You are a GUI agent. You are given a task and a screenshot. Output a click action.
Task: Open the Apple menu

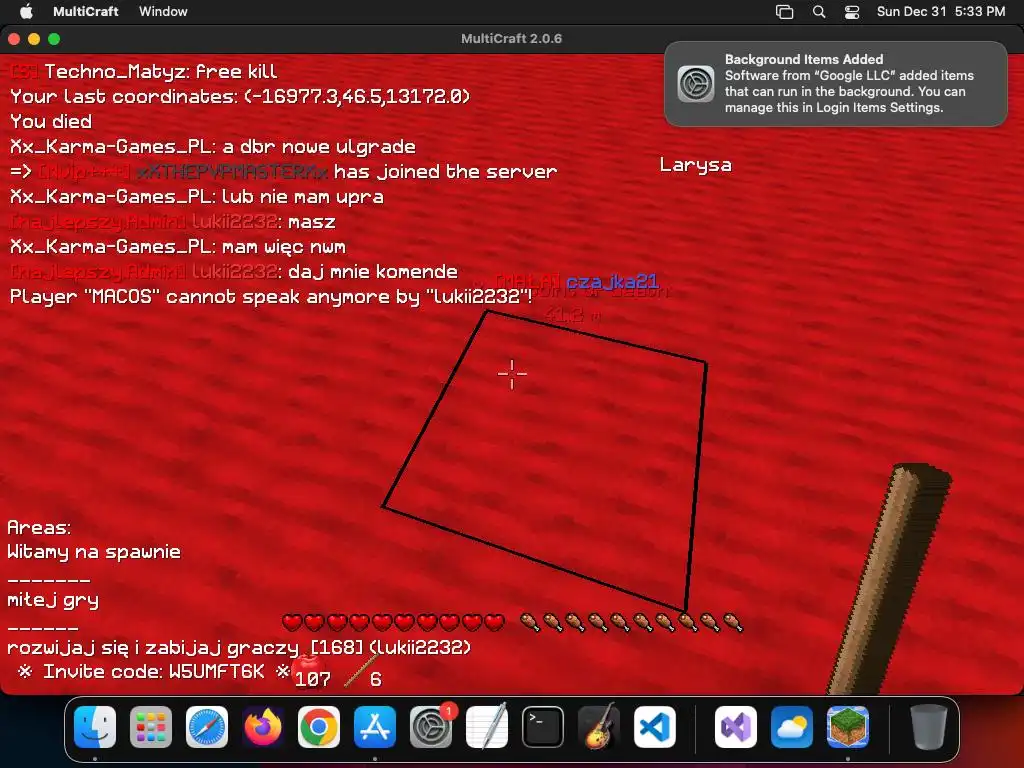coord(26,11)
